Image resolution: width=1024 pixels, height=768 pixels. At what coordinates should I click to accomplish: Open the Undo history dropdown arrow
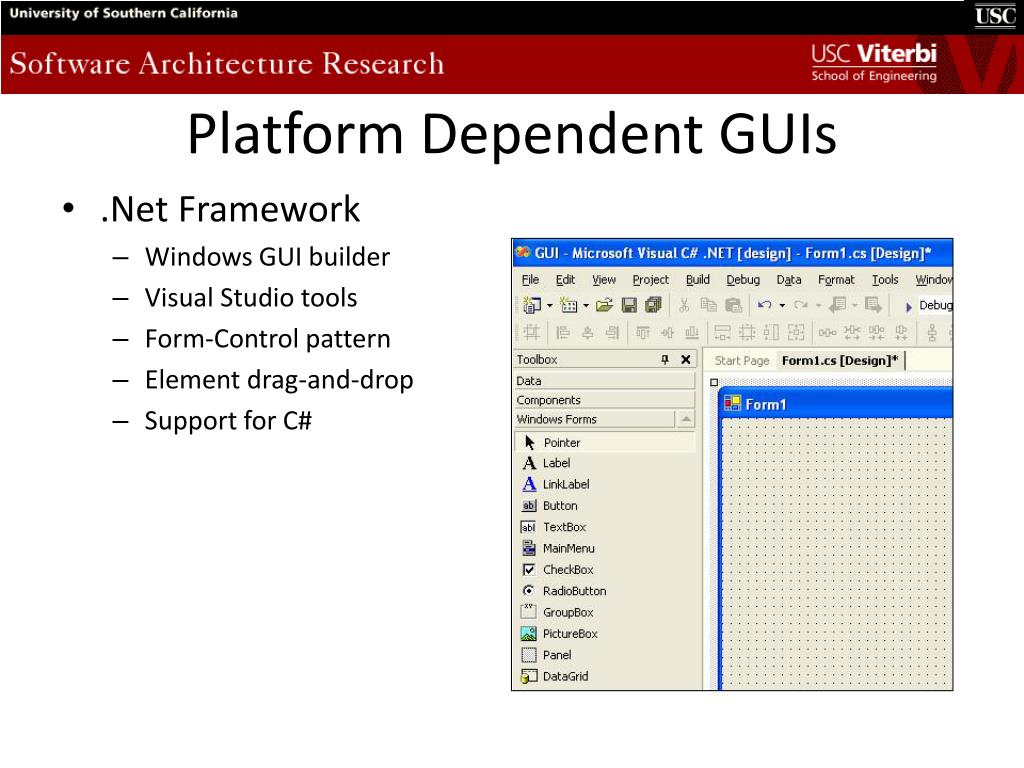pyautogui.click(x=782, y=306)
